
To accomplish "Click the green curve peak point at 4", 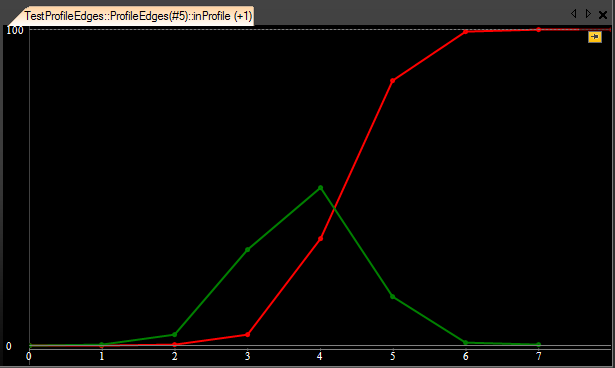I will (320, 188).
